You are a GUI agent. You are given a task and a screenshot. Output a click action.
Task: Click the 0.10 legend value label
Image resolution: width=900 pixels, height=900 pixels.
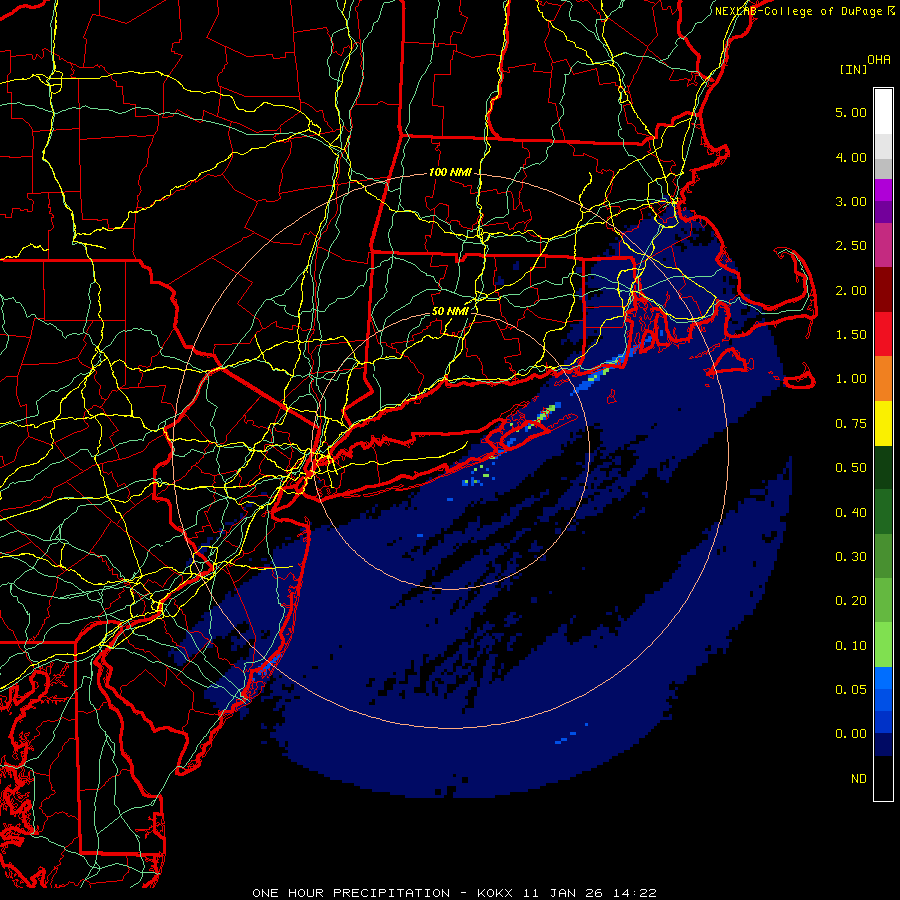(x=851, y=646)
